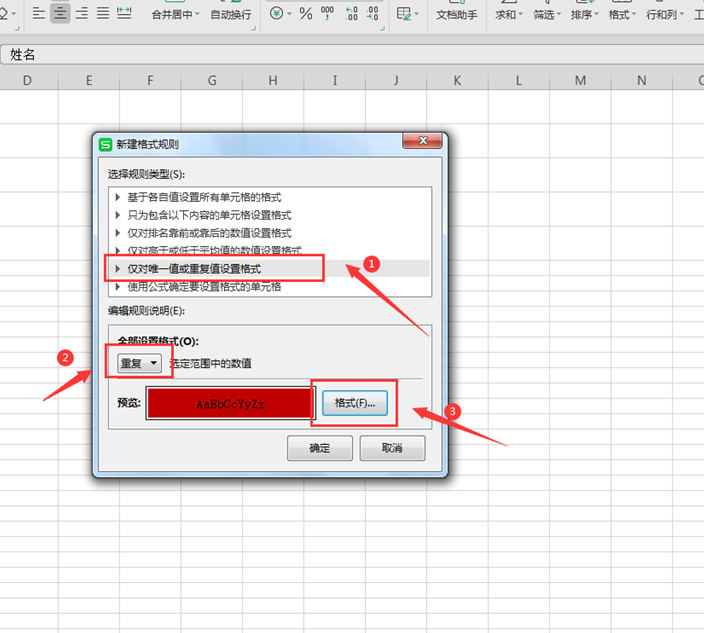
Task: Choose rule 只为包含以下内容的单元格设置格式
Action: tap(269, 215)
